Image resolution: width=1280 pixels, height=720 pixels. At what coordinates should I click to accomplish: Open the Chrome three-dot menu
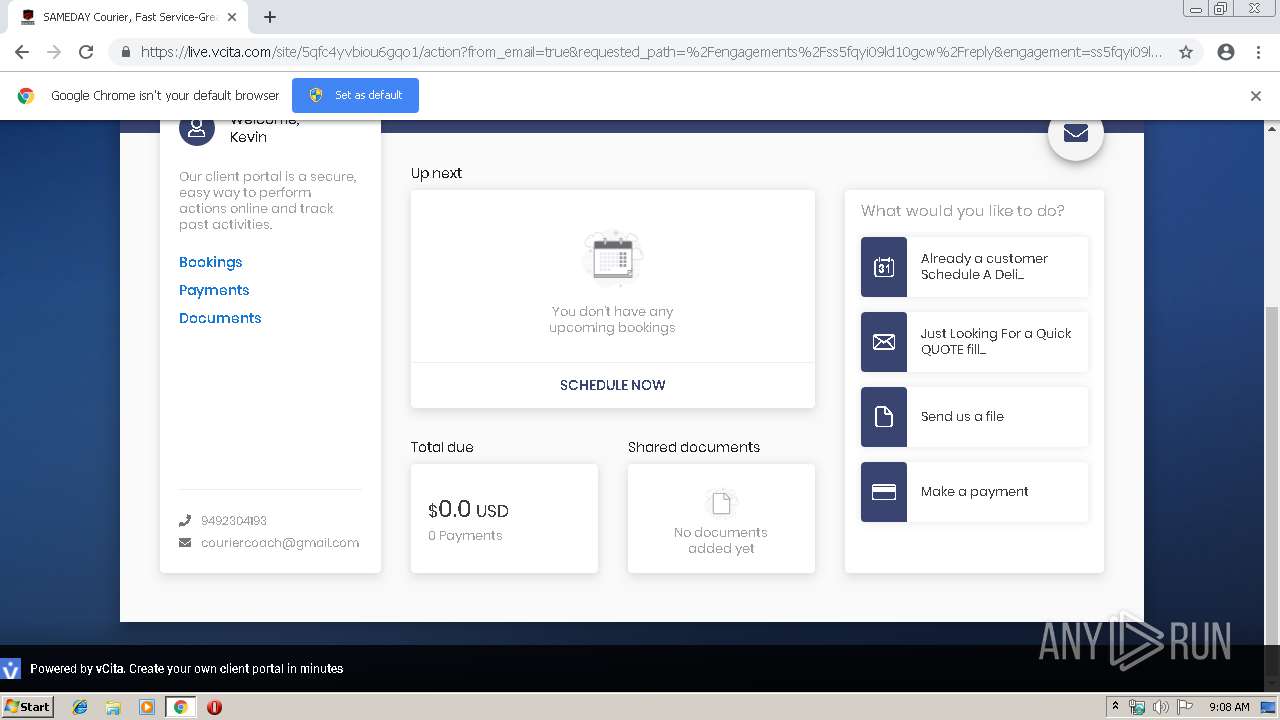point(1258,52)
